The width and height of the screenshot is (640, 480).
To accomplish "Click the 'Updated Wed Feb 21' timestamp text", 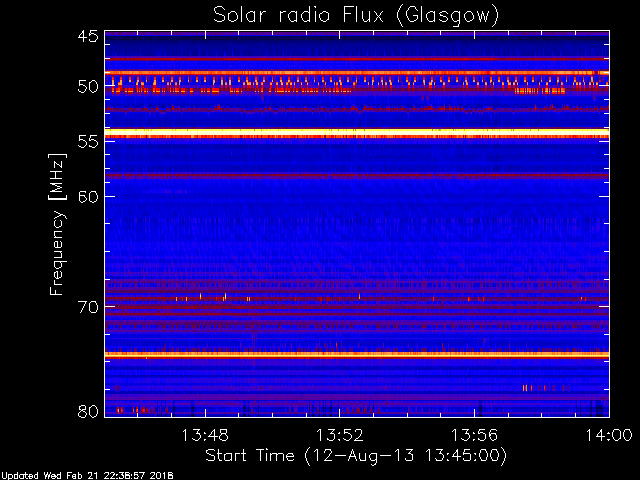I will pyautogui.click(x=87, y=476).
